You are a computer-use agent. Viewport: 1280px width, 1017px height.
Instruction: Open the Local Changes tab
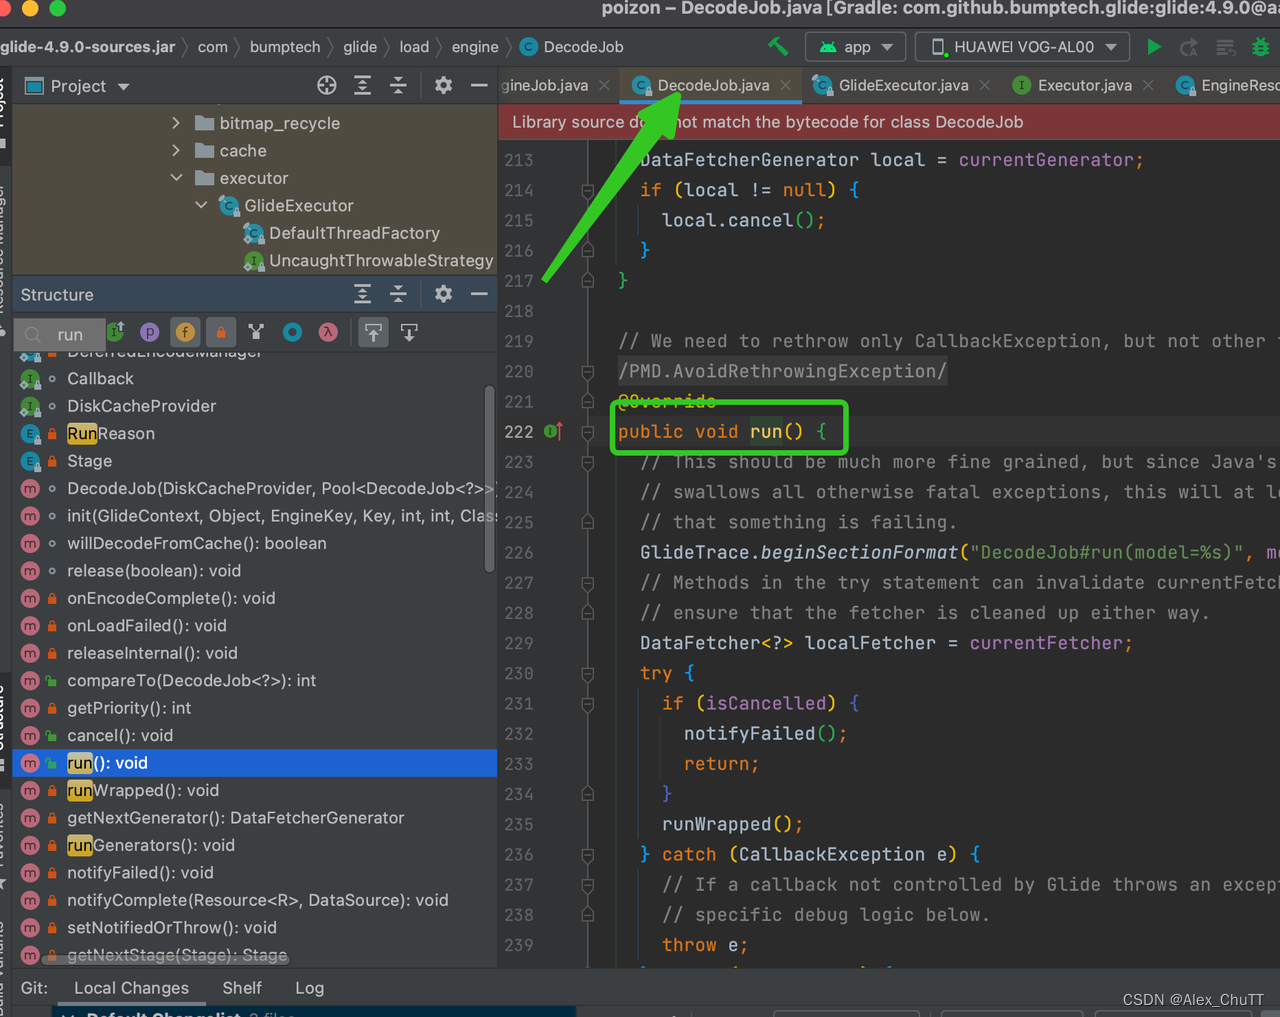point(131,988)
